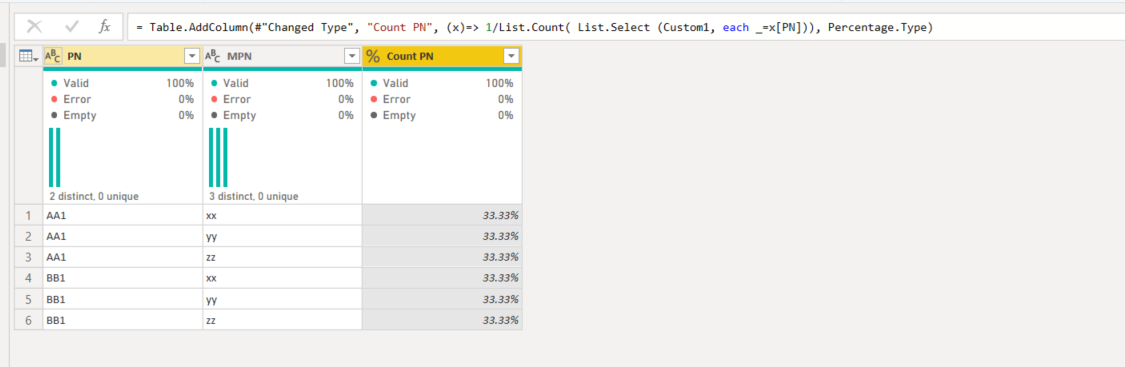1125x367 pixels.
Task: Select row number 4
Action: click(29, 278)
